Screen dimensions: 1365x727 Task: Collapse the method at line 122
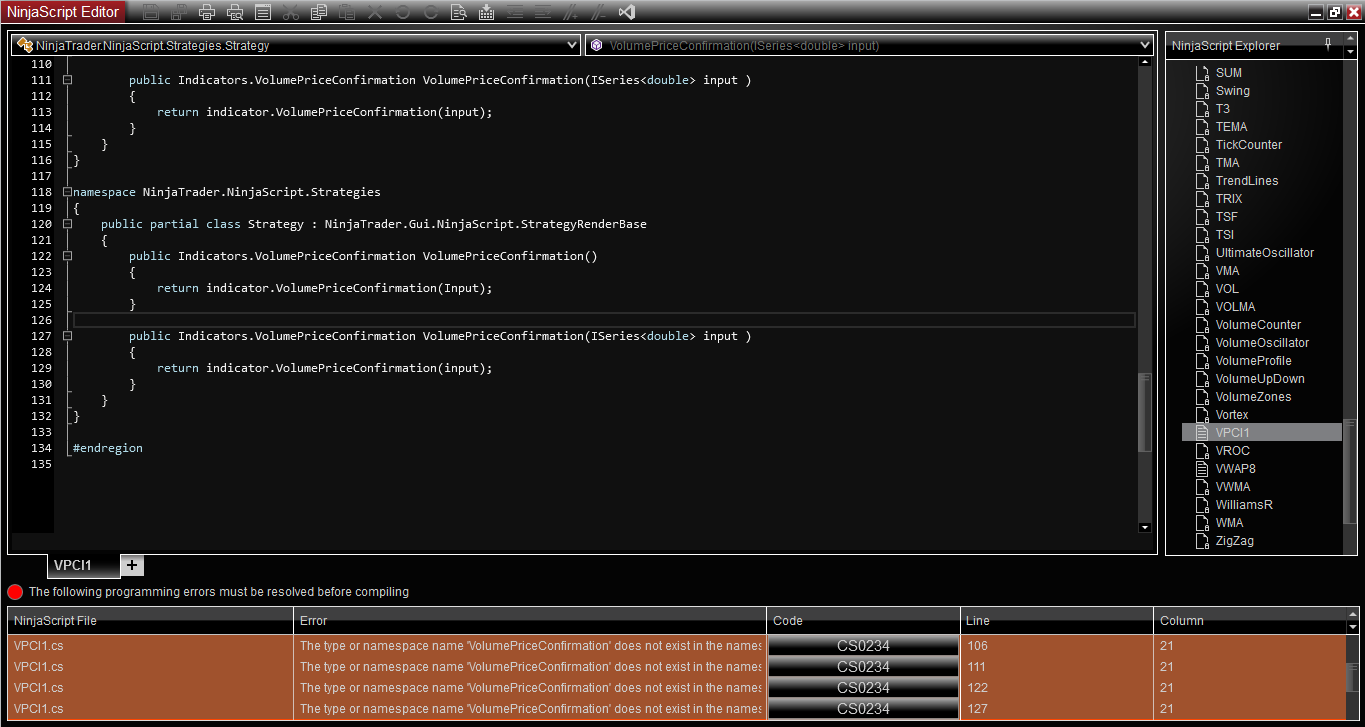pos(68,256)
